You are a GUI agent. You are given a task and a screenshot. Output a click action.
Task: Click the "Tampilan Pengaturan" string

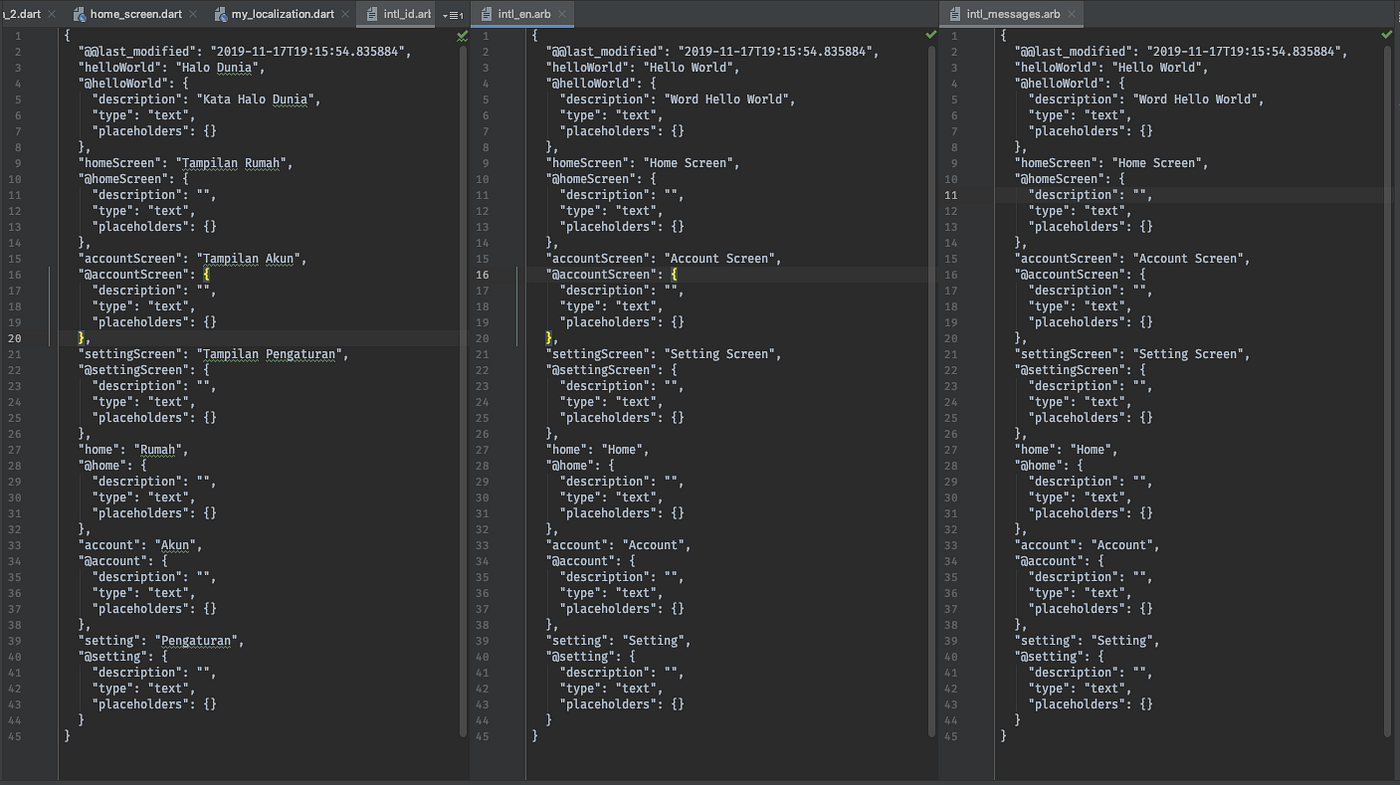click(x=271, y=354)
